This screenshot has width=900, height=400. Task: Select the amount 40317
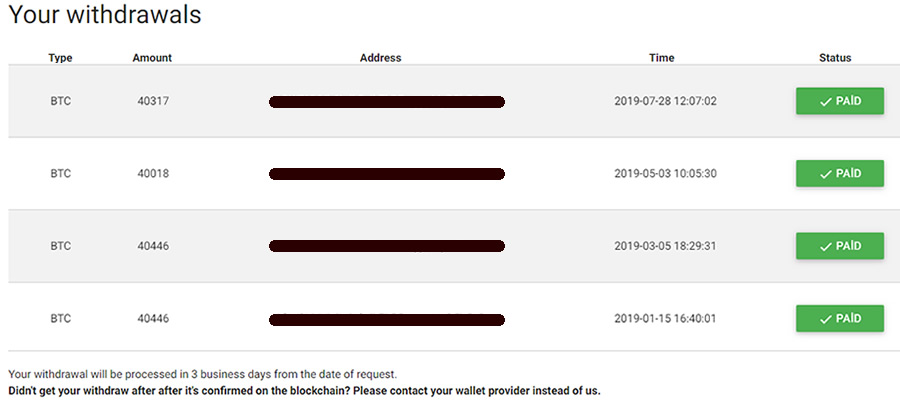[153, 101]
